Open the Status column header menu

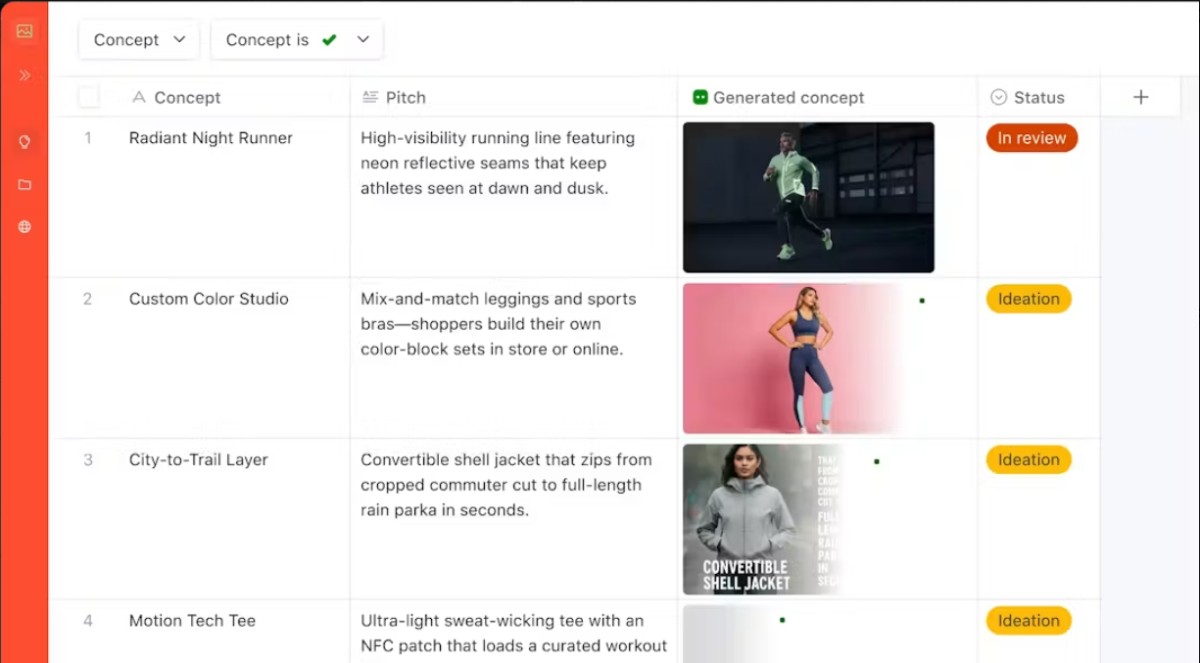click(x=1039, y=97)
